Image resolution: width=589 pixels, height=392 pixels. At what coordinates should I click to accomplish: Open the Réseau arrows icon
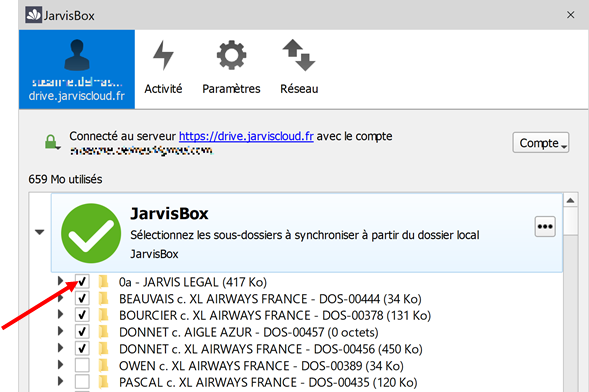pyautogui.click(x=299, y=55)
